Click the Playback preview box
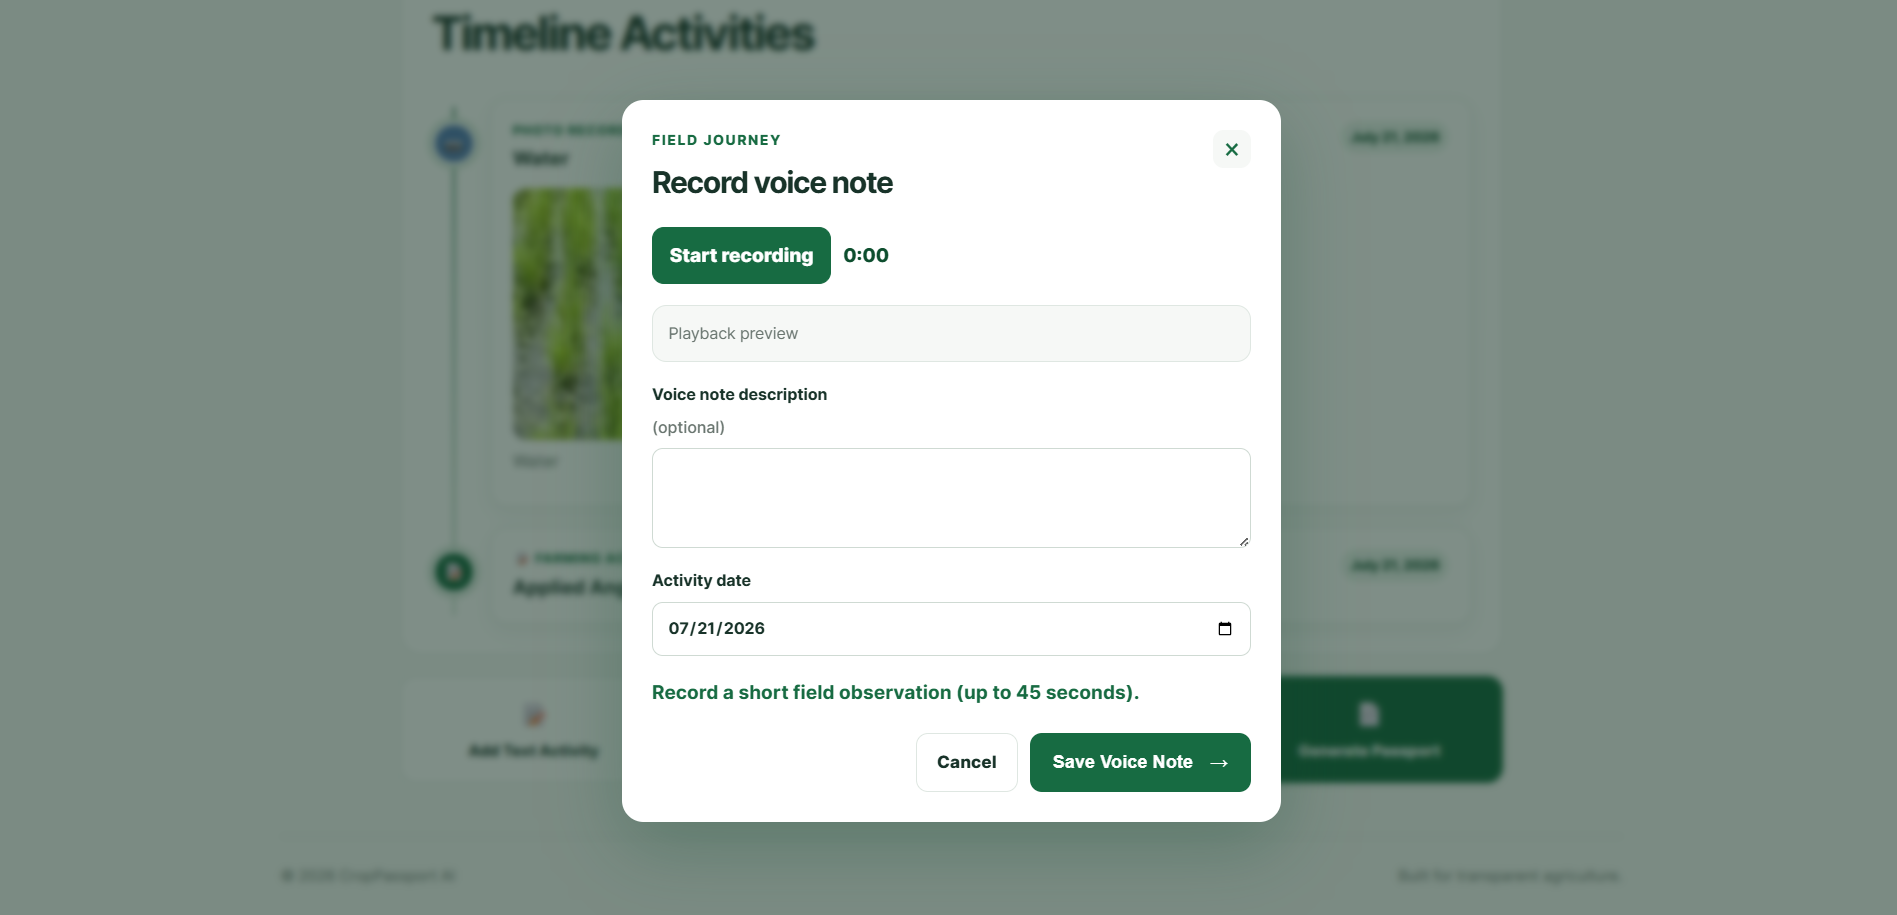Image resolution: width=1897 pixels, height=915 pixels. click(x=951, y=333)
